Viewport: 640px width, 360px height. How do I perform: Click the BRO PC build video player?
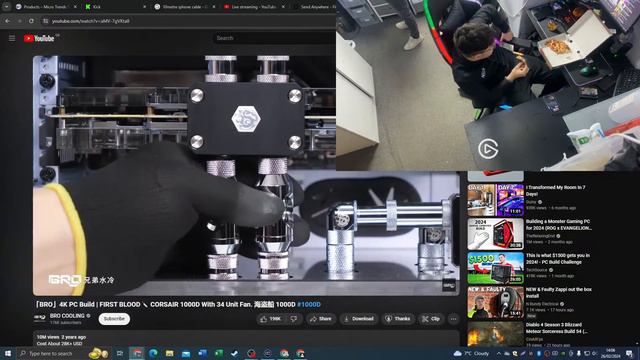[246, 176]
